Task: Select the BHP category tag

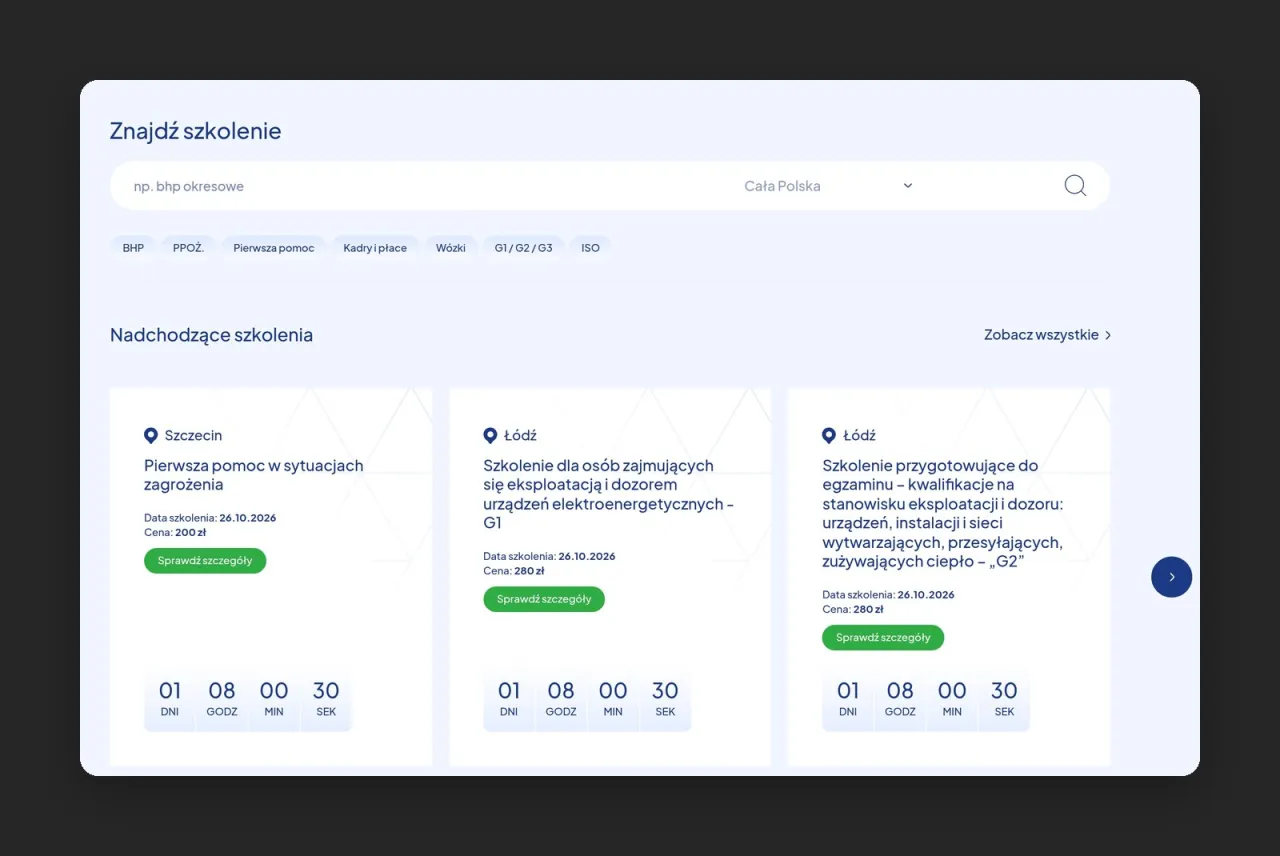Action: click(x=133, y=247)
